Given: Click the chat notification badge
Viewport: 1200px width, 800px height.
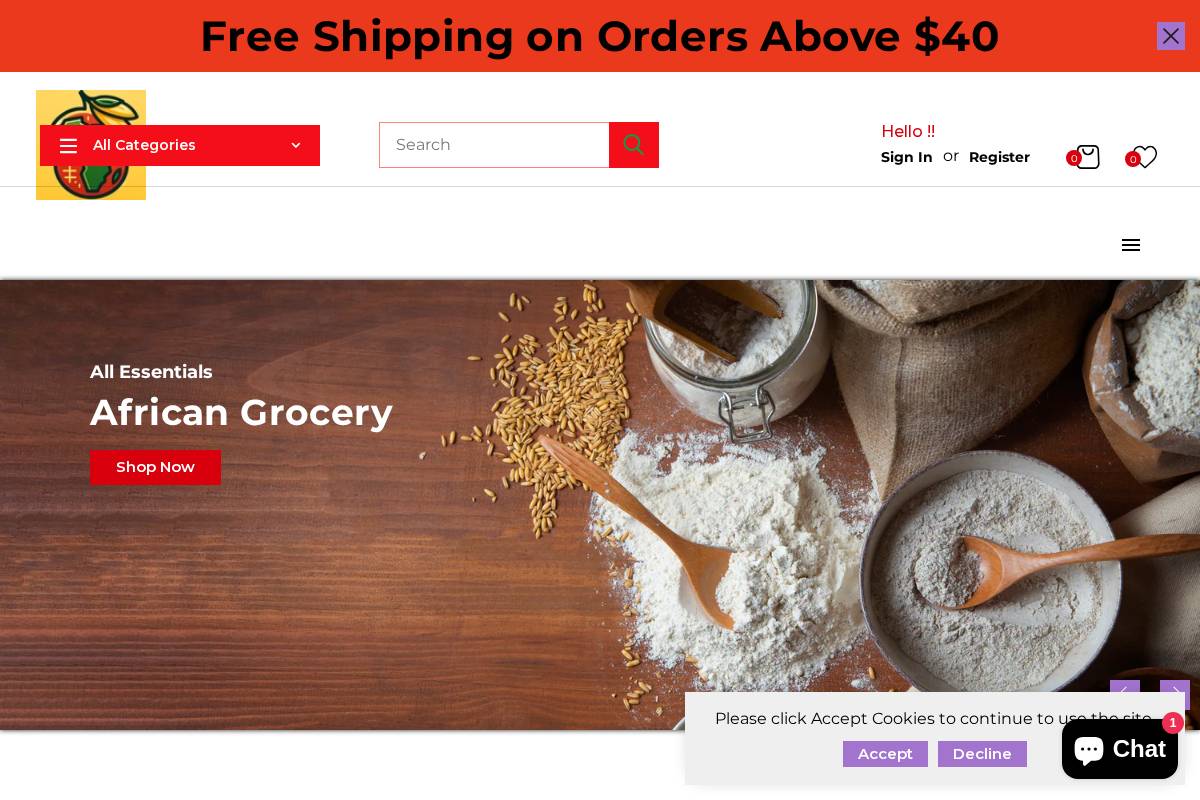Looking at the screenshot, I should click(1173, 723).
